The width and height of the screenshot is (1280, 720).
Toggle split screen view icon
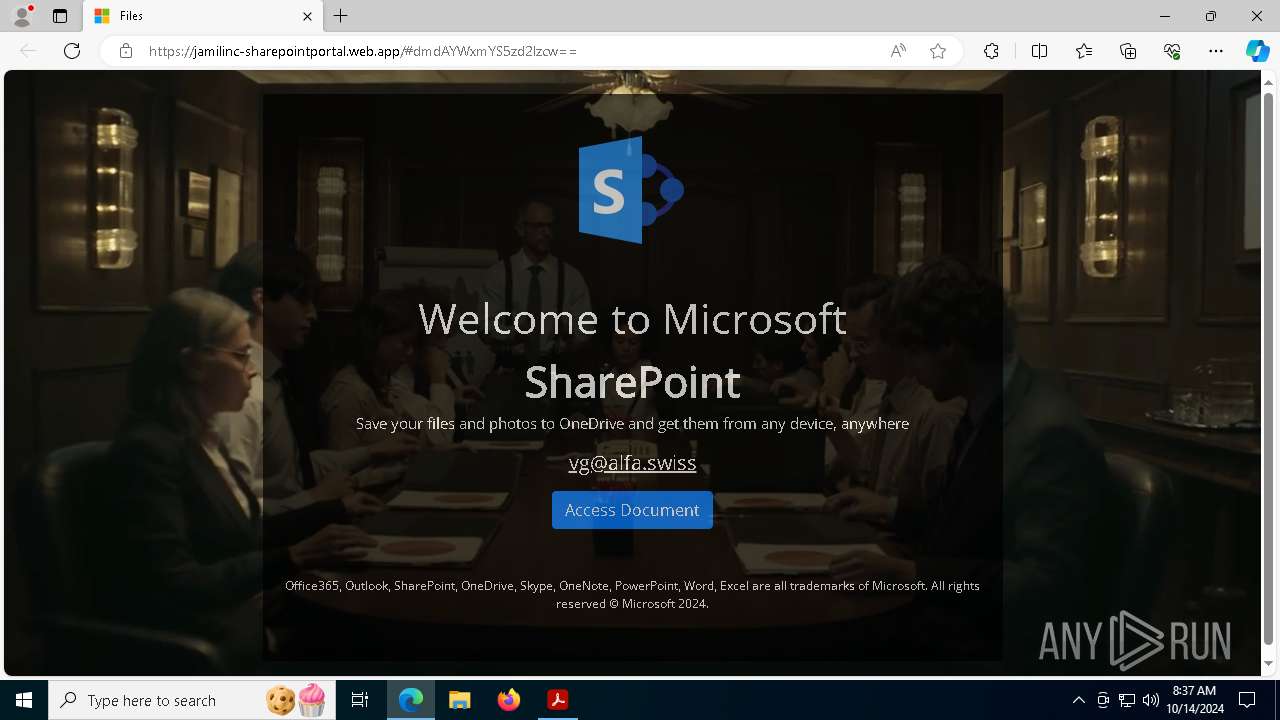pos(1039,51)
